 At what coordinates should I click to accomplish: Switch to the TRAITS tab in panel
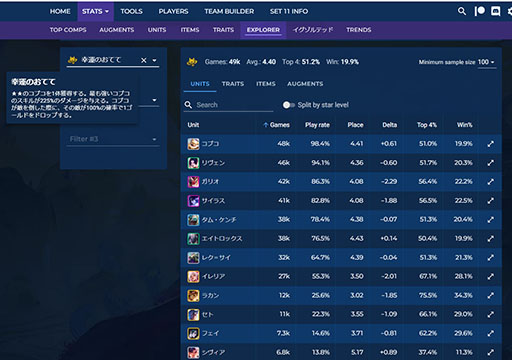pyautogui.click(x=233, y=84)
